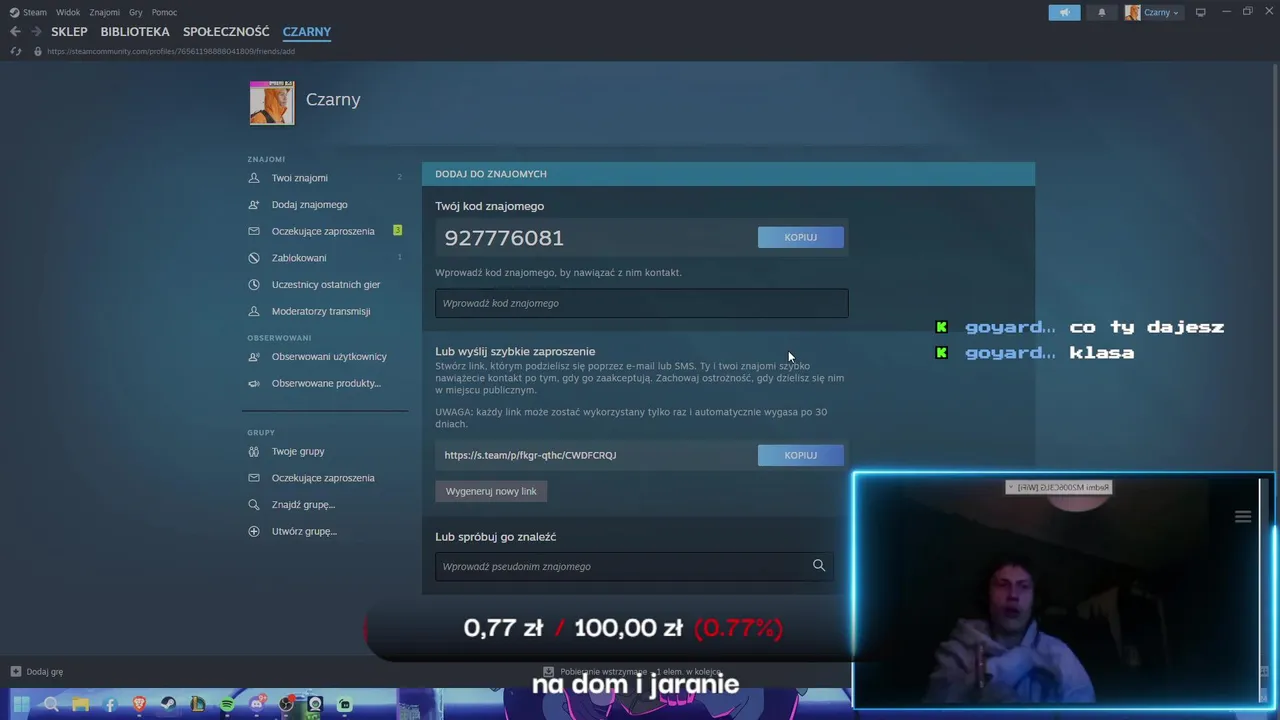Viewport: 1280px width, 720px height.
Task: Click webcam overlay hamburger menu icon
Action: point(1243,517)
